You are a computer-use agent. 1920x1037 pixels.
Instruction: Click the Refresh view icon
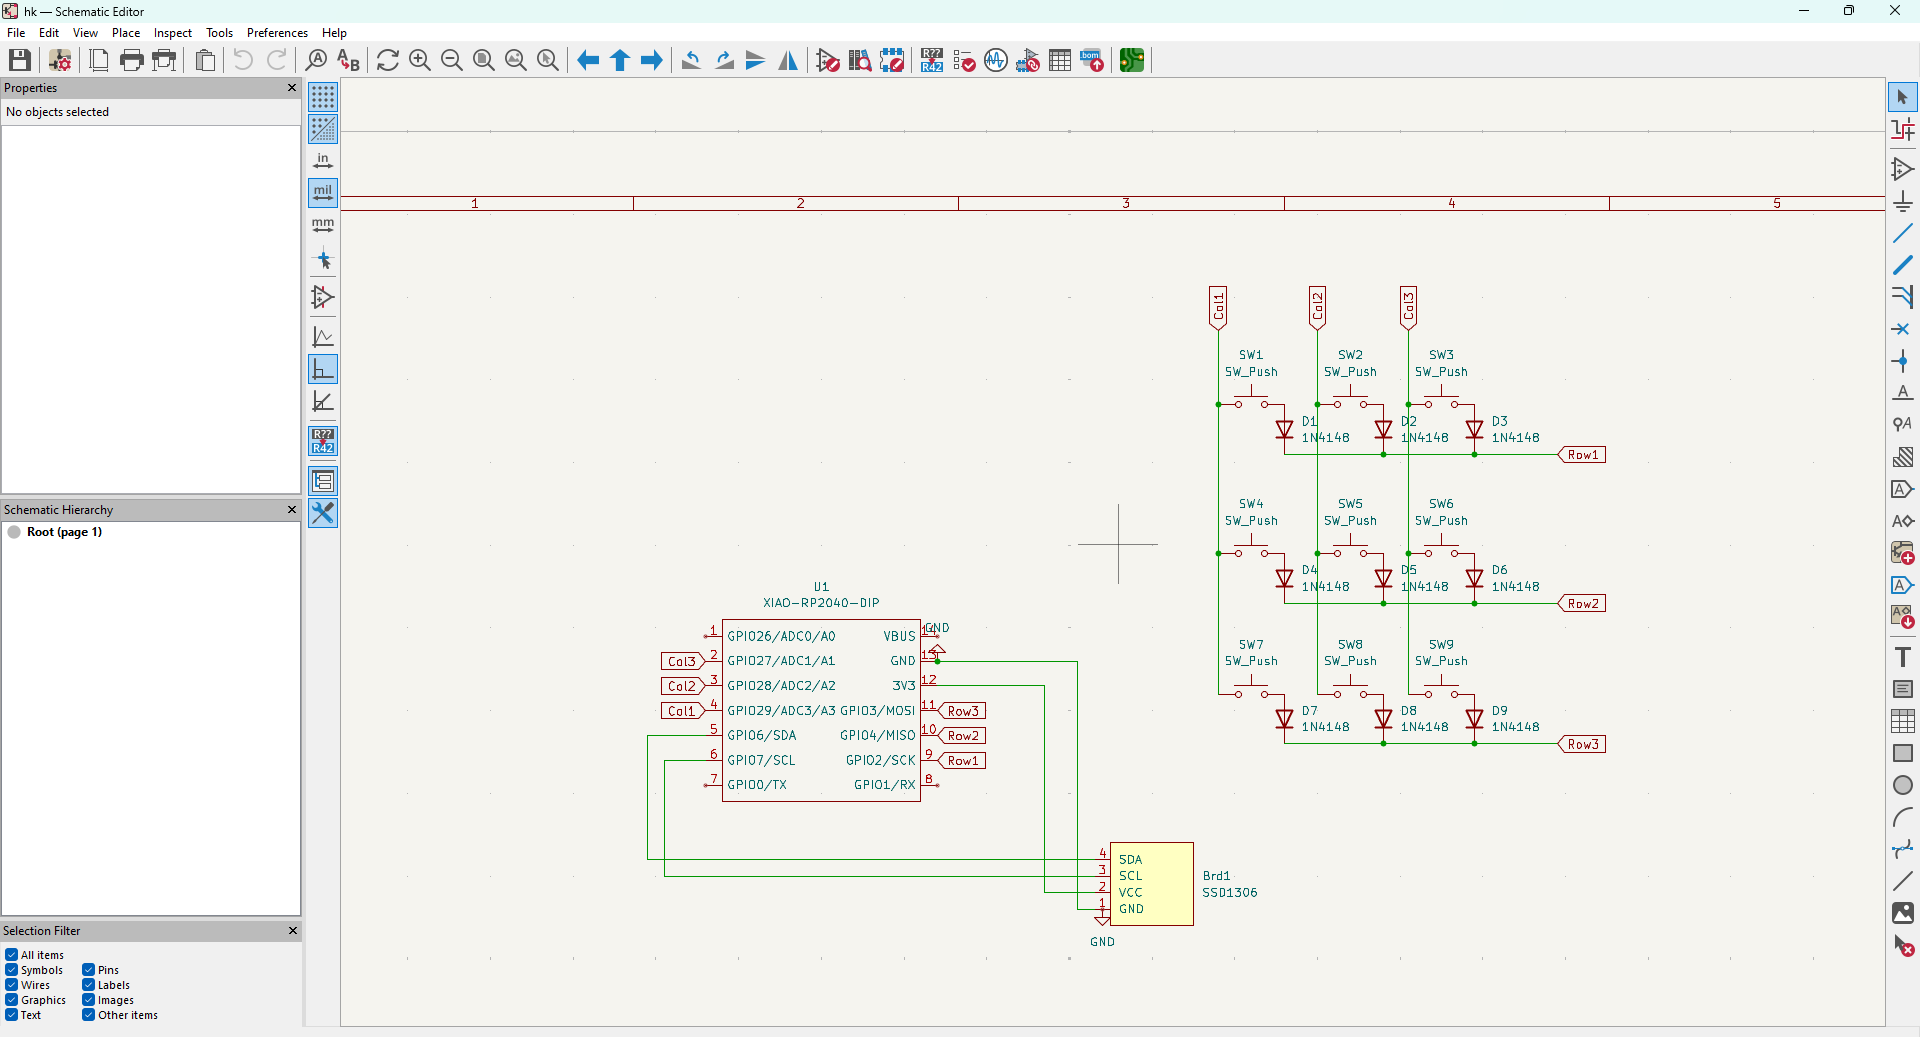point(388,60)
